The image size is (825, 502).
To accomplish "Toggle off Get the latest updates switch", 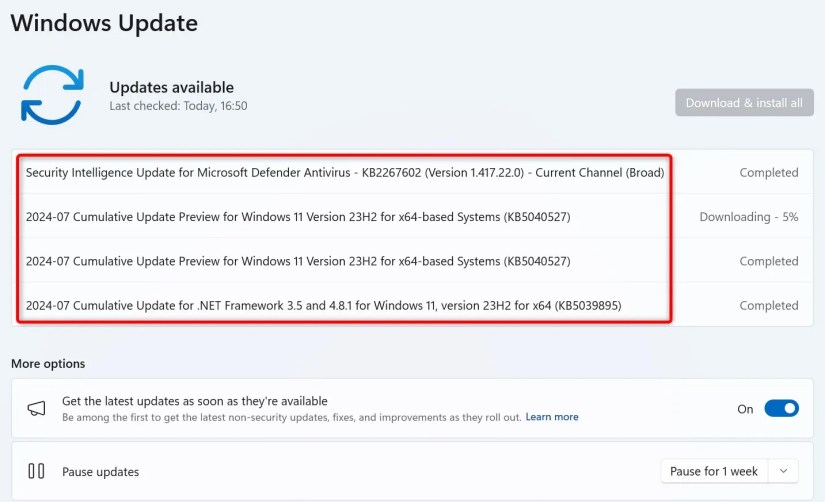I will click(781, 408).
